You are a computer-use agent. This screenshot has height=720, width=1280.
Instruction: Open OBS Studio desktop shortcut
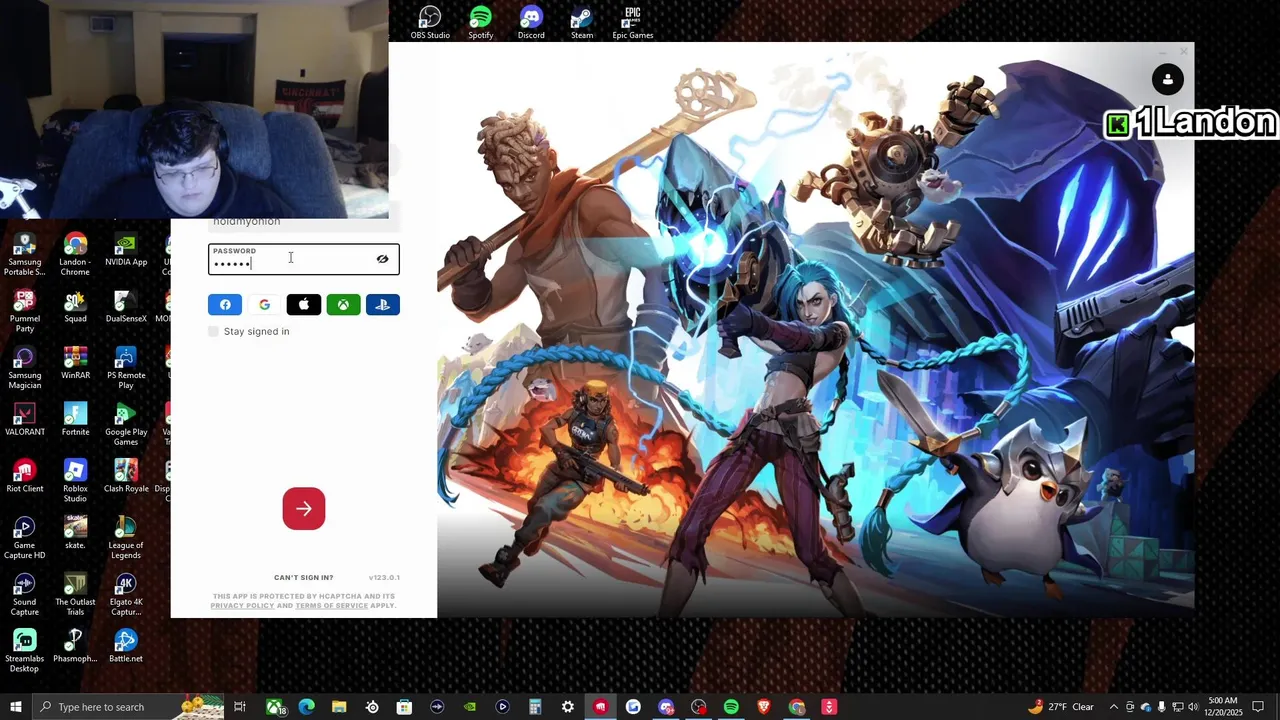(x=430, y=23)
